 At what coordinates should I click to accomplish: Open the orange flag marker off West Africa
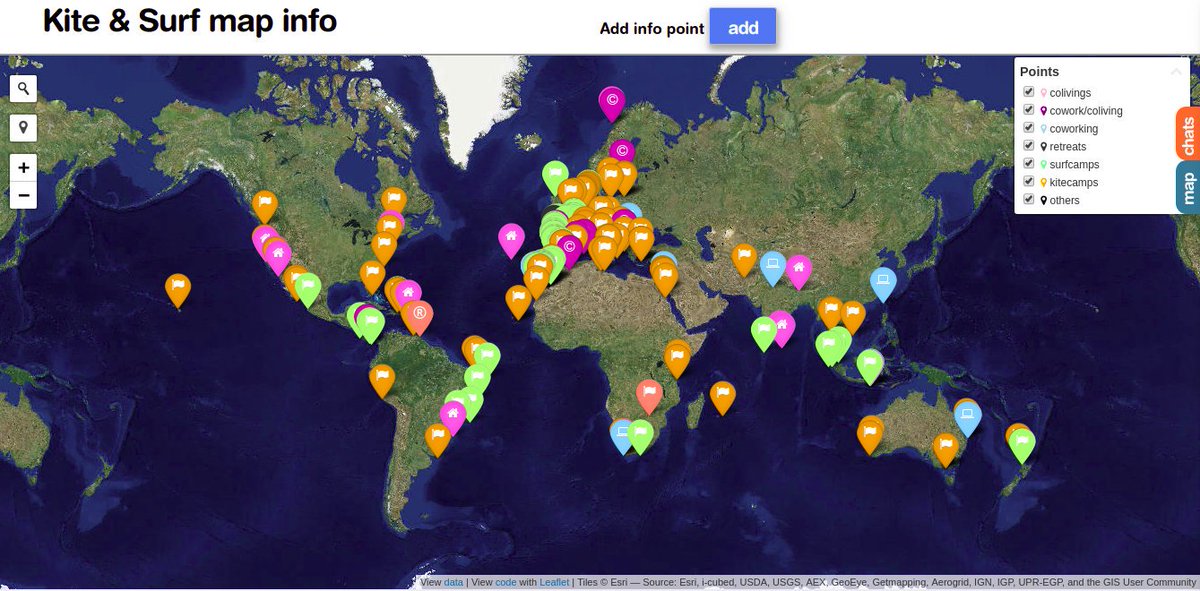(518, 302)
